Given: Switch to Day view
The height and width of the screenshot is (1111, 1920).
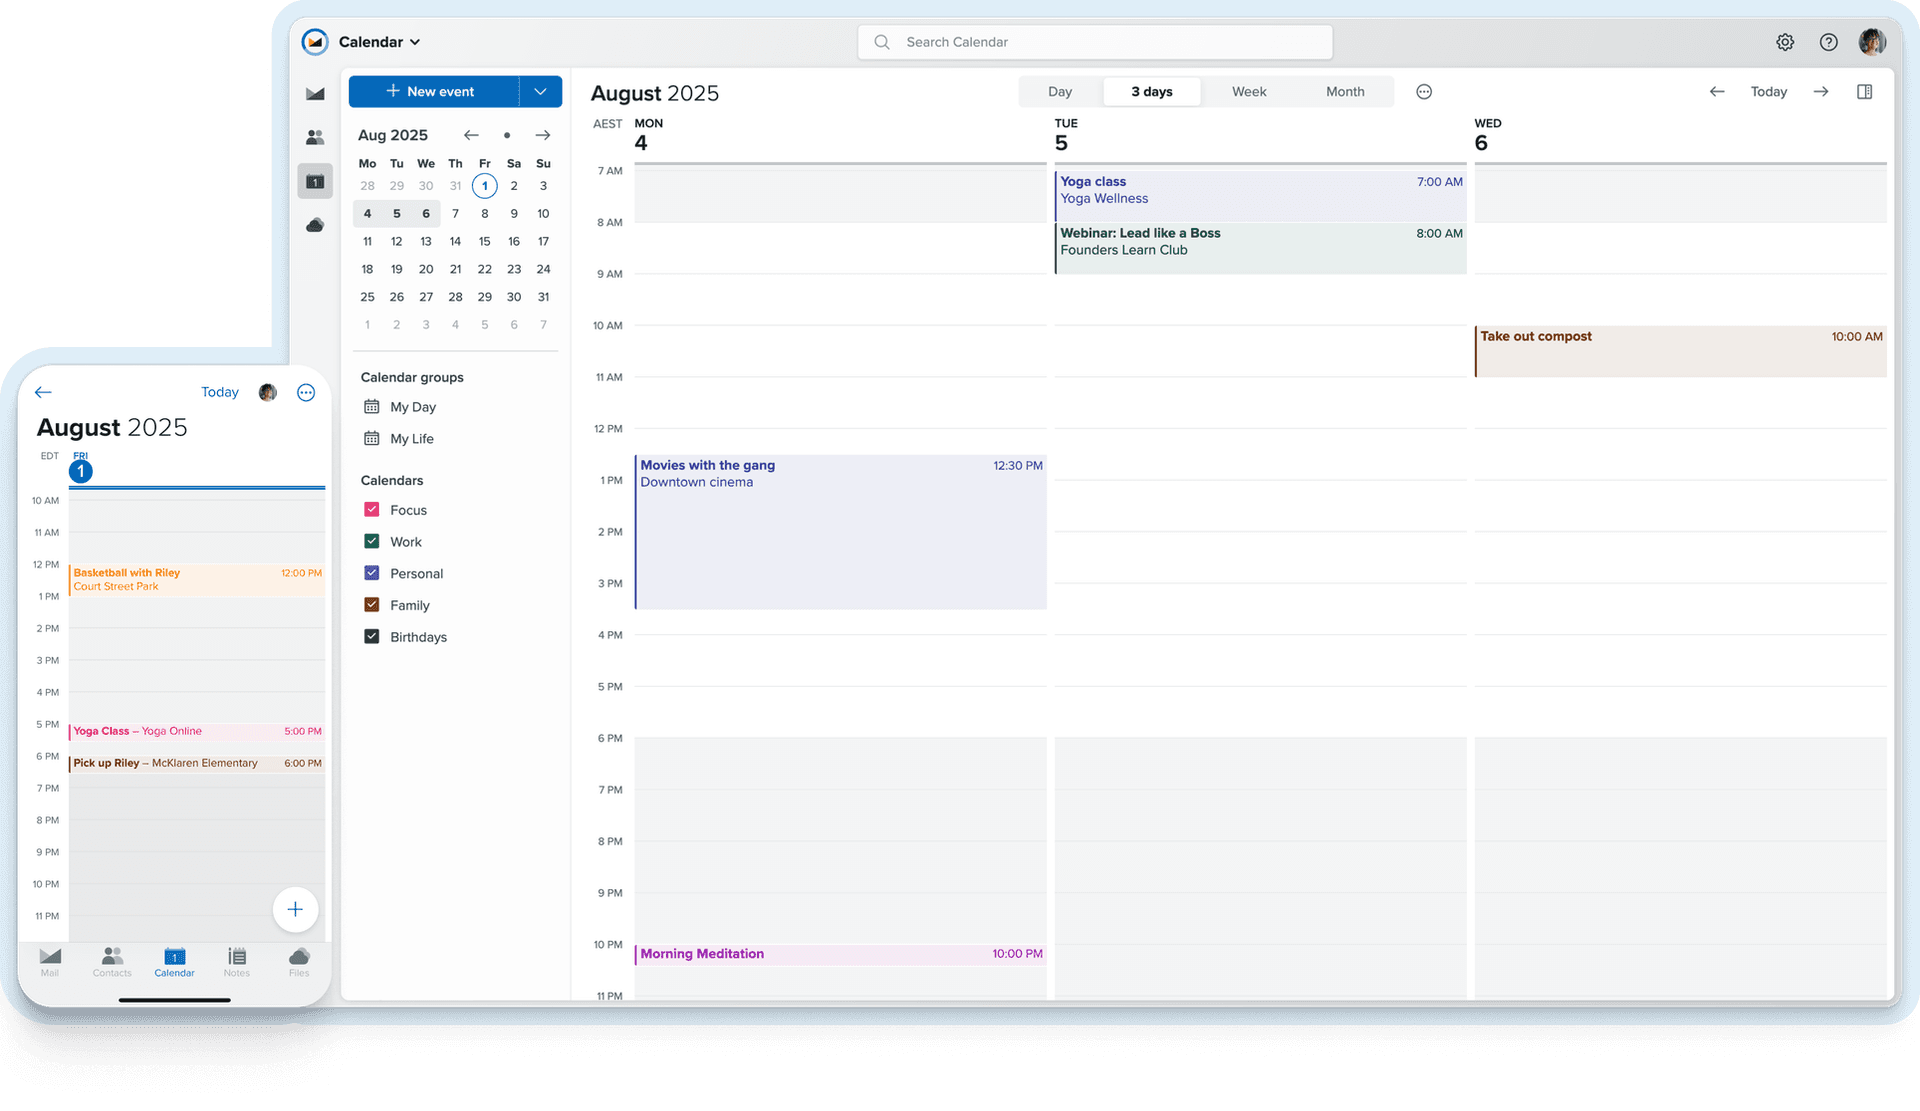Looking at the screenshot, I should coord(1060,92).
